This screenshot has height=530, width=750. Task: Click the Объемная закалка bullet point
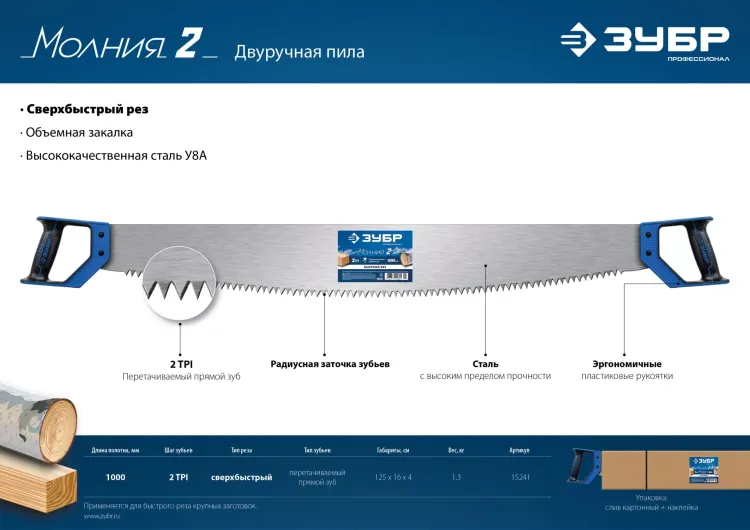tap(79, 132)
